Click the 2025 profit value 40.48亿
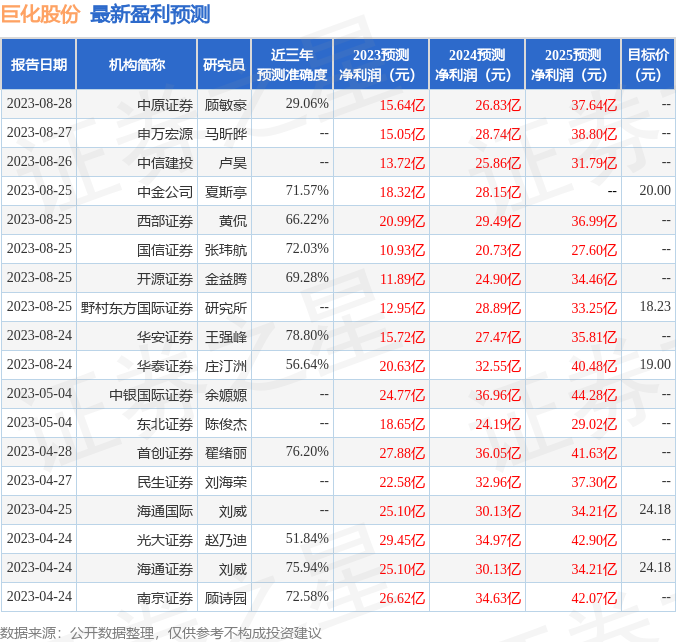The image size is (676, 642). (594, 366)
